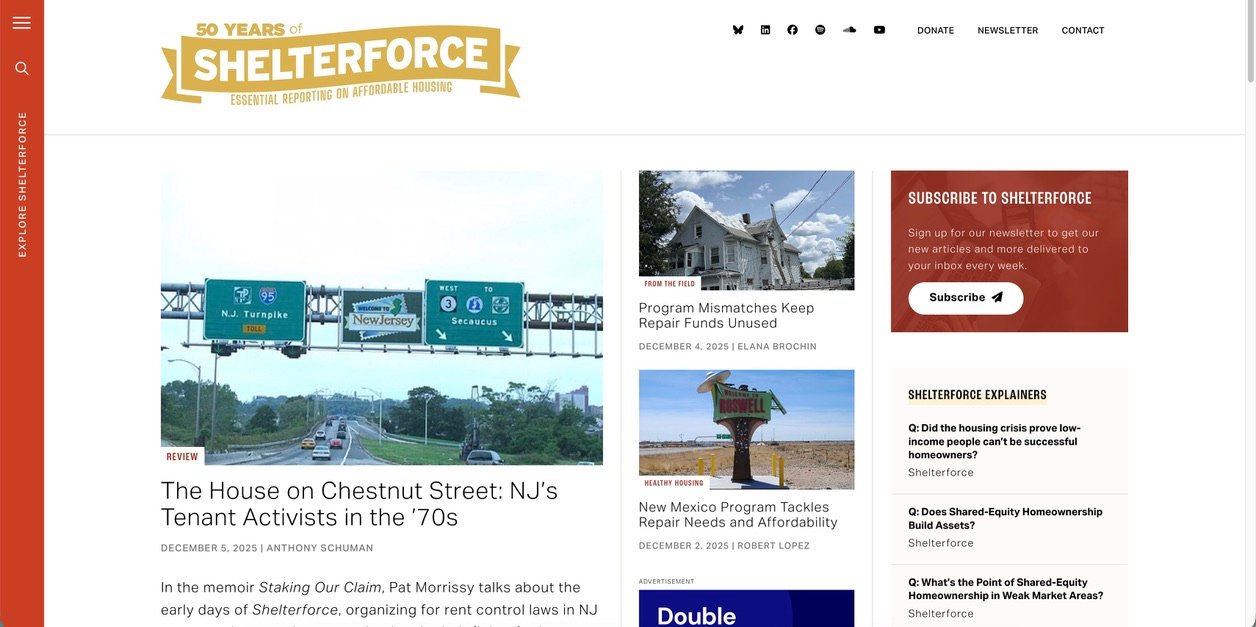Open New Mexico Program Tackles Repair article
This screenshot has width=1256, height=627.
pos(738,514)
